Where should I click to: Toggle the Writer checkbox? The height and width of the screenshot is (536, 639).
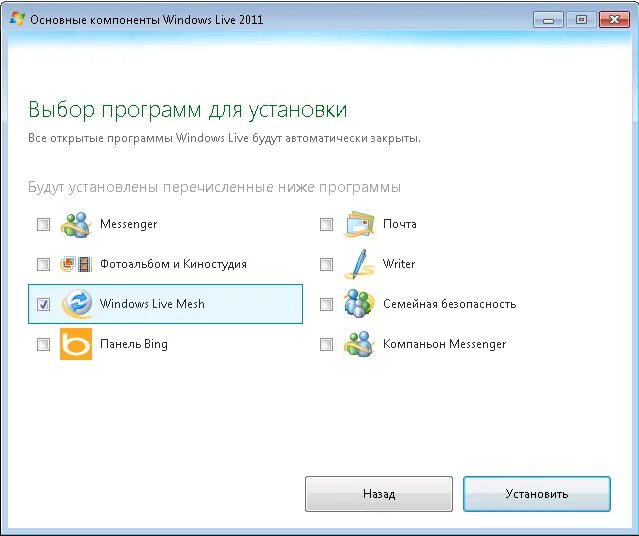[x=326, y=264]
